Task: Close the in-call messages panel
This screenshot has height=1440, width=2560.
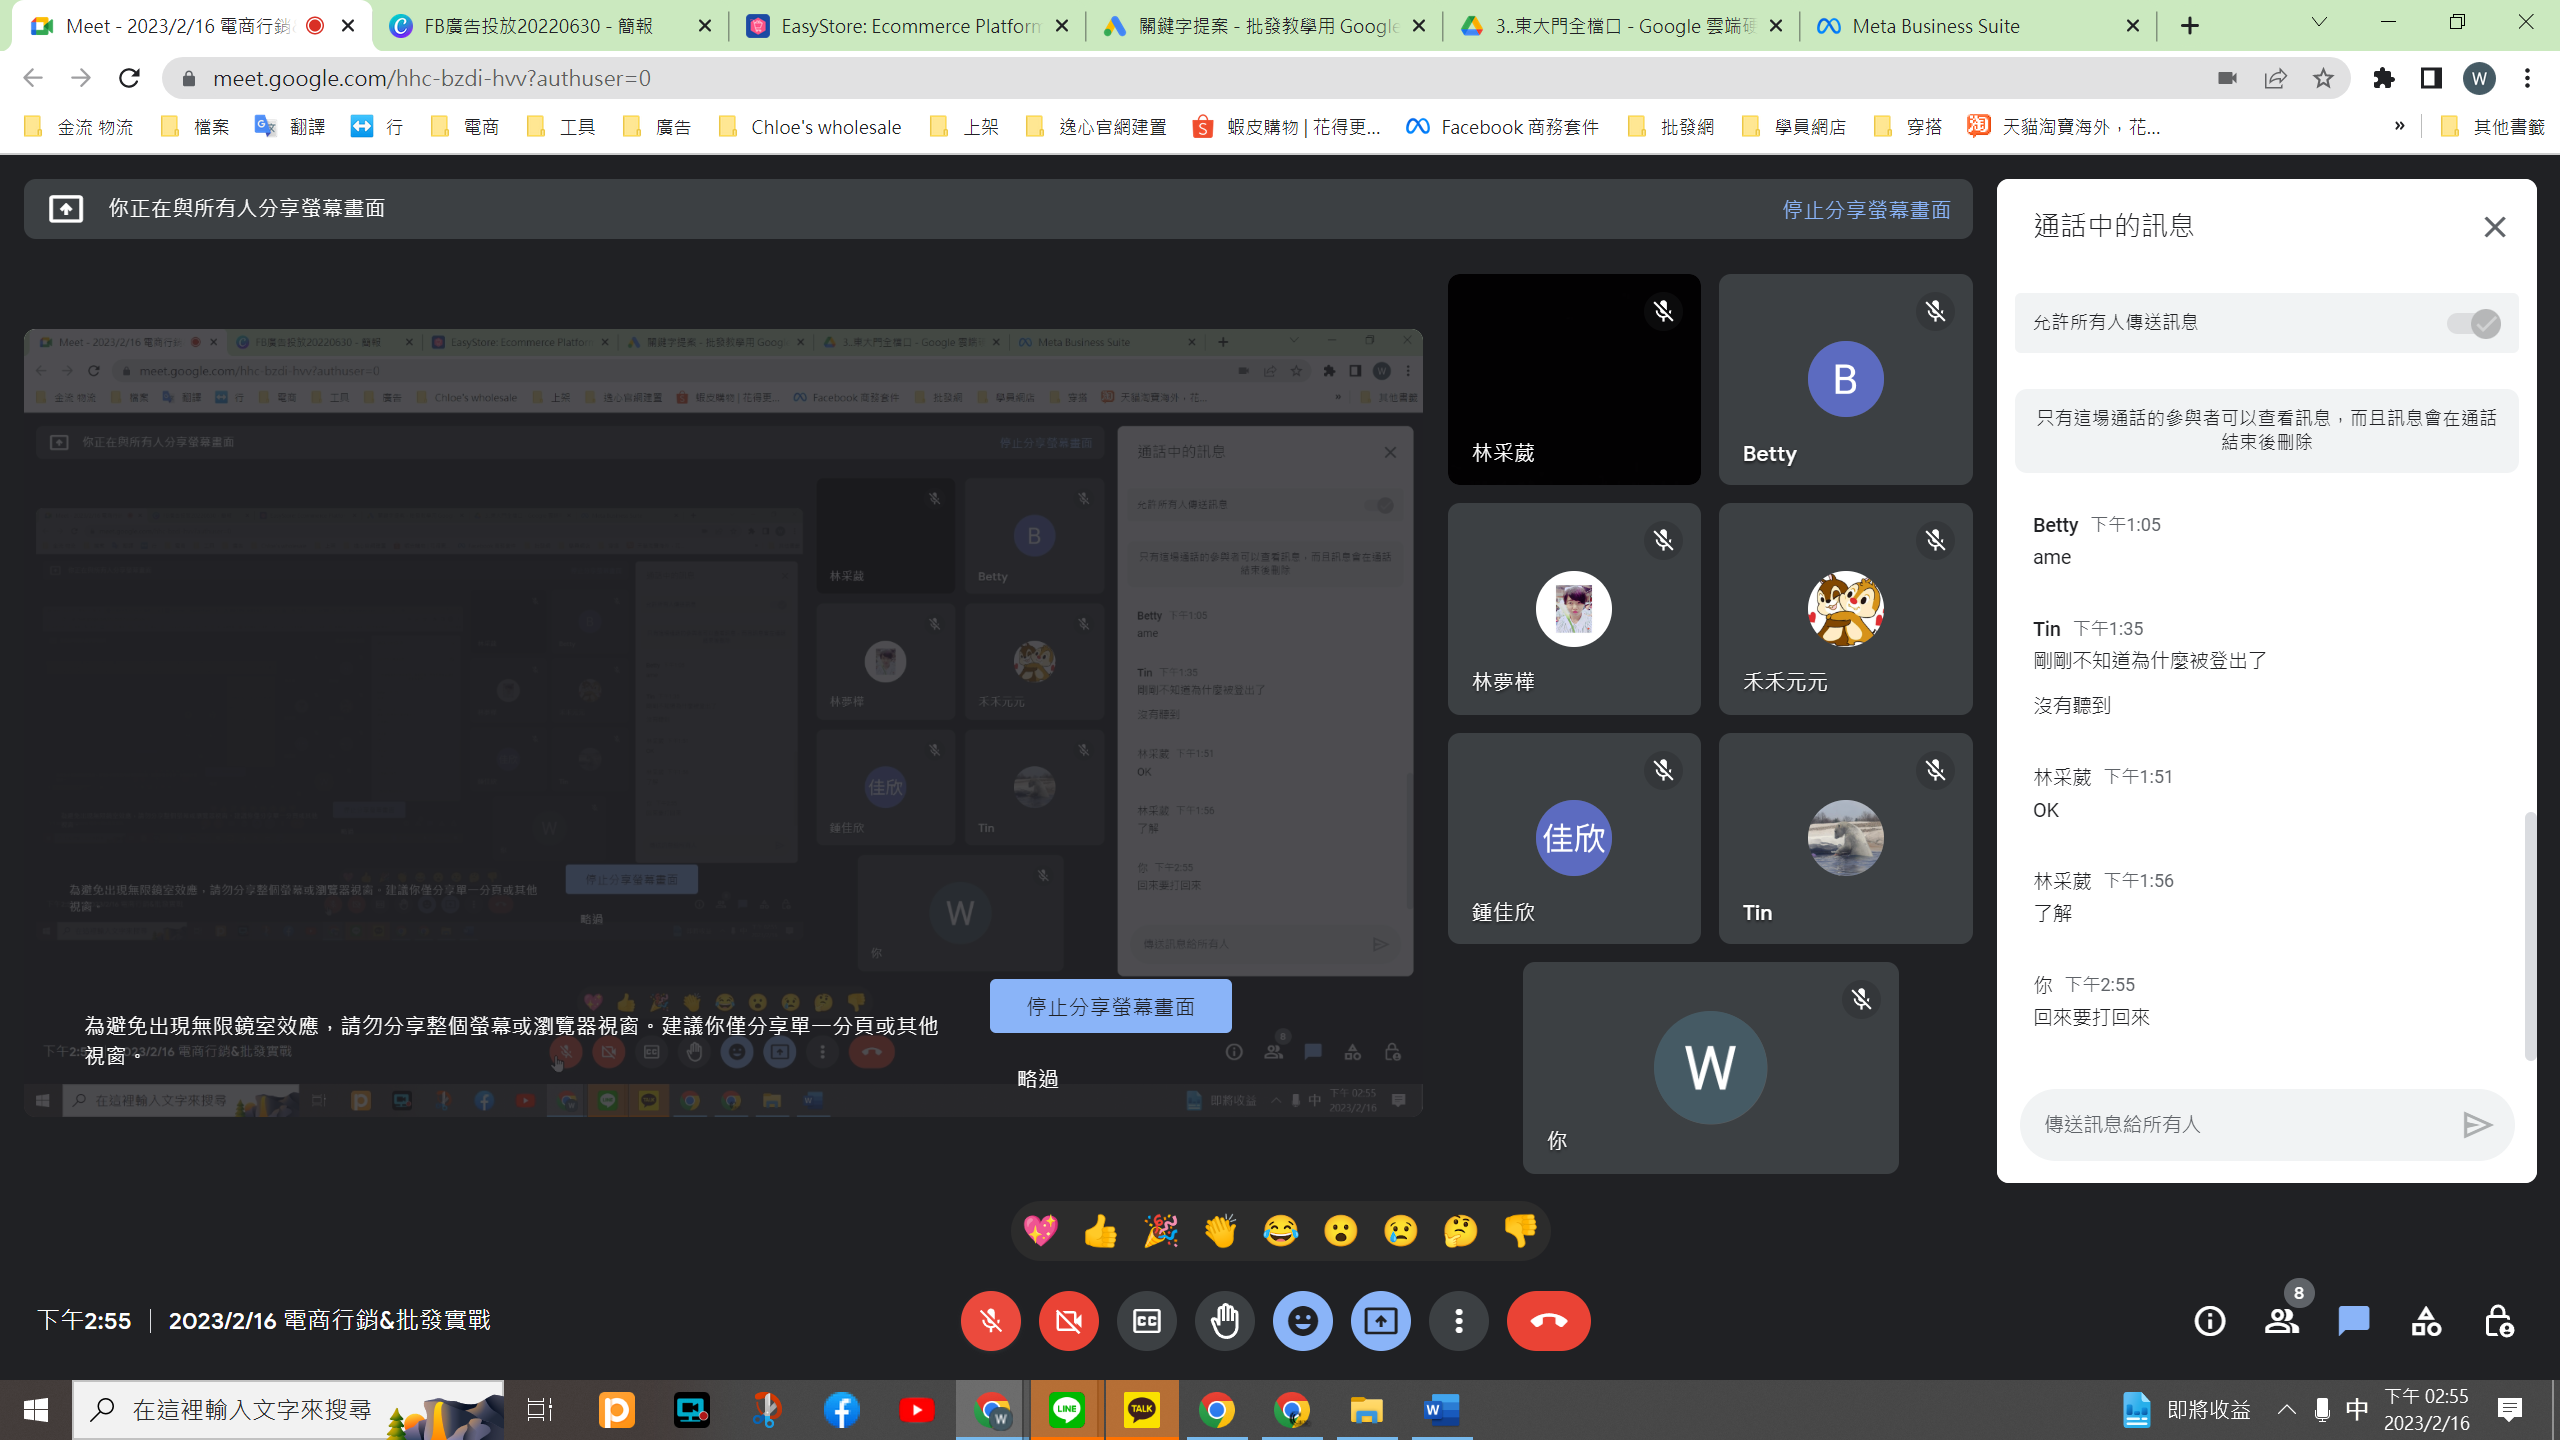Action: [x=2495, y=227]
